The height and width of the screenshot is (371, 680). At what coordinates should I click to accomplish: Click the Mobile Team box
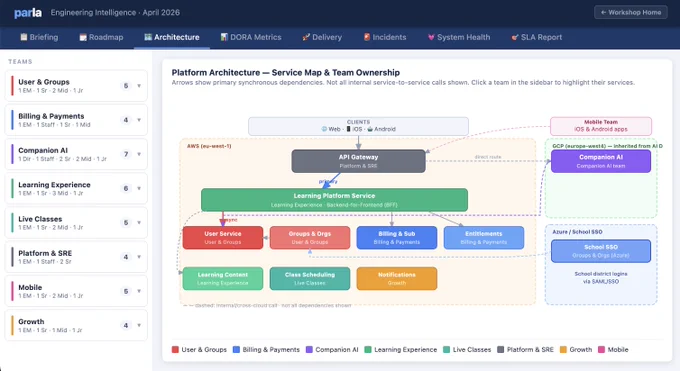click(x=601, y=126)
